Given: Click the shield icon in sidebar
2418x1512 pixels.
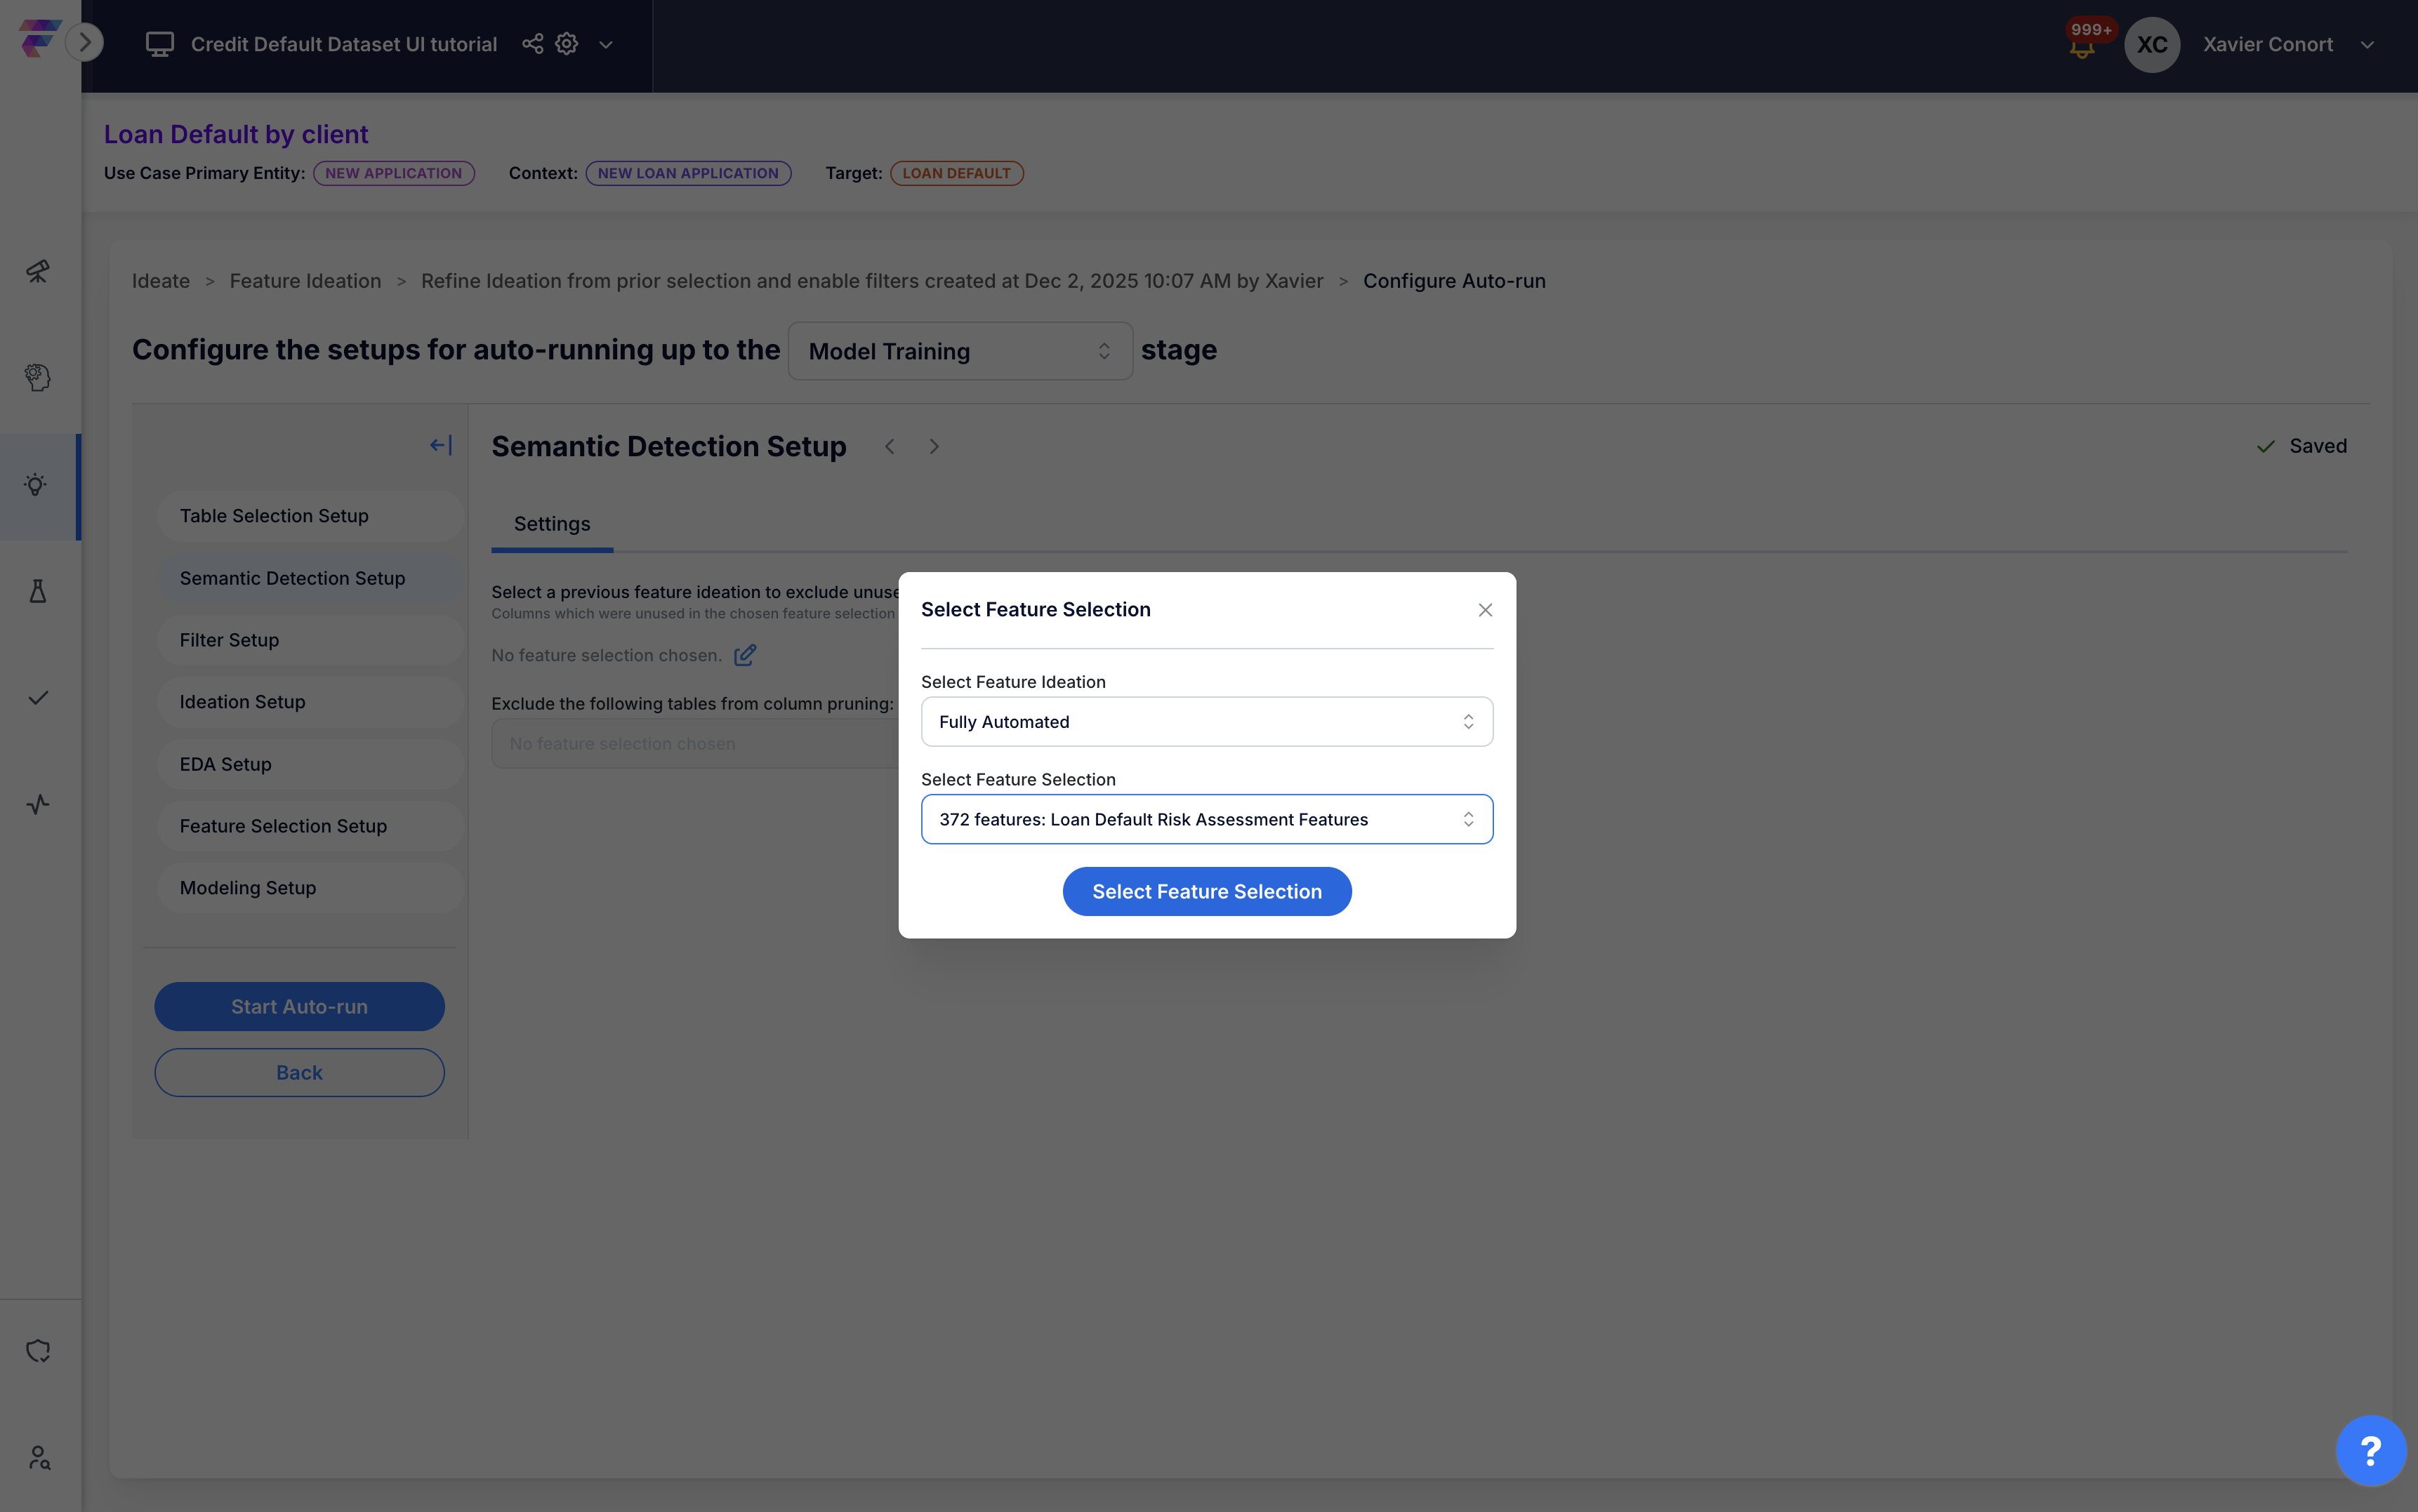Looking at the screenshot, I should click(x=38, y=1351).
